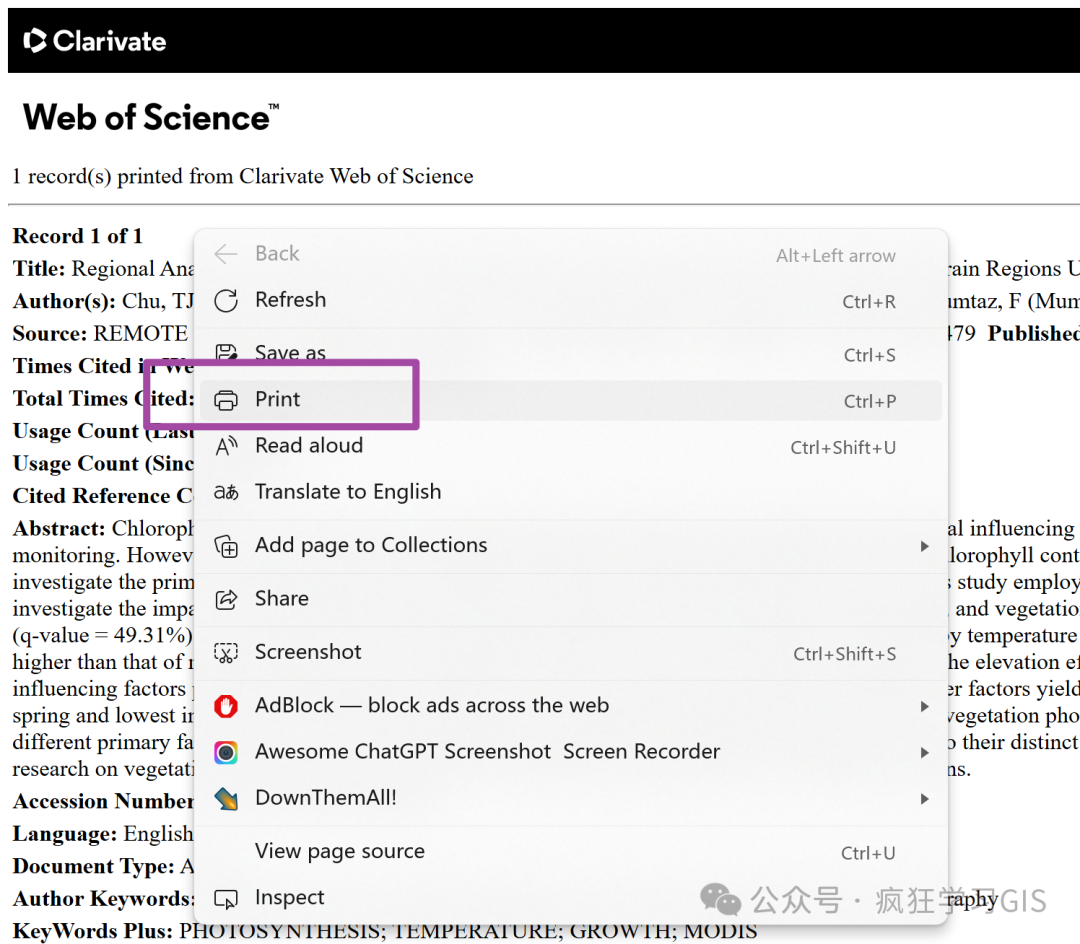1080x944 pixels.
Task: Click the red AdBlock hand icon
Action: tap(226, 706)
